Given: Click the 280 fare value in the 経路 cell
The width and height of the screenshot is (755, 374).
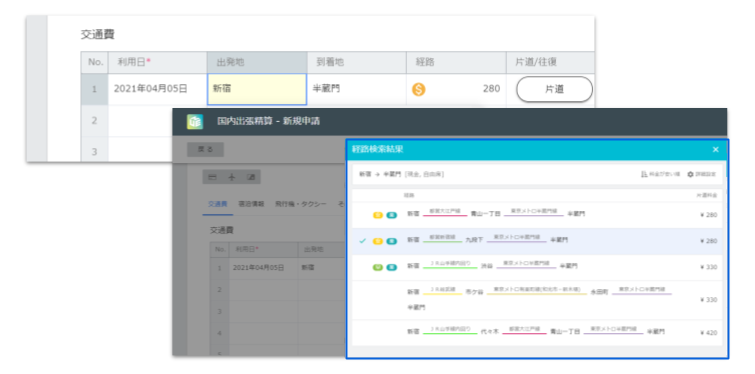Looking at the screenshot, I should point(492,89).
